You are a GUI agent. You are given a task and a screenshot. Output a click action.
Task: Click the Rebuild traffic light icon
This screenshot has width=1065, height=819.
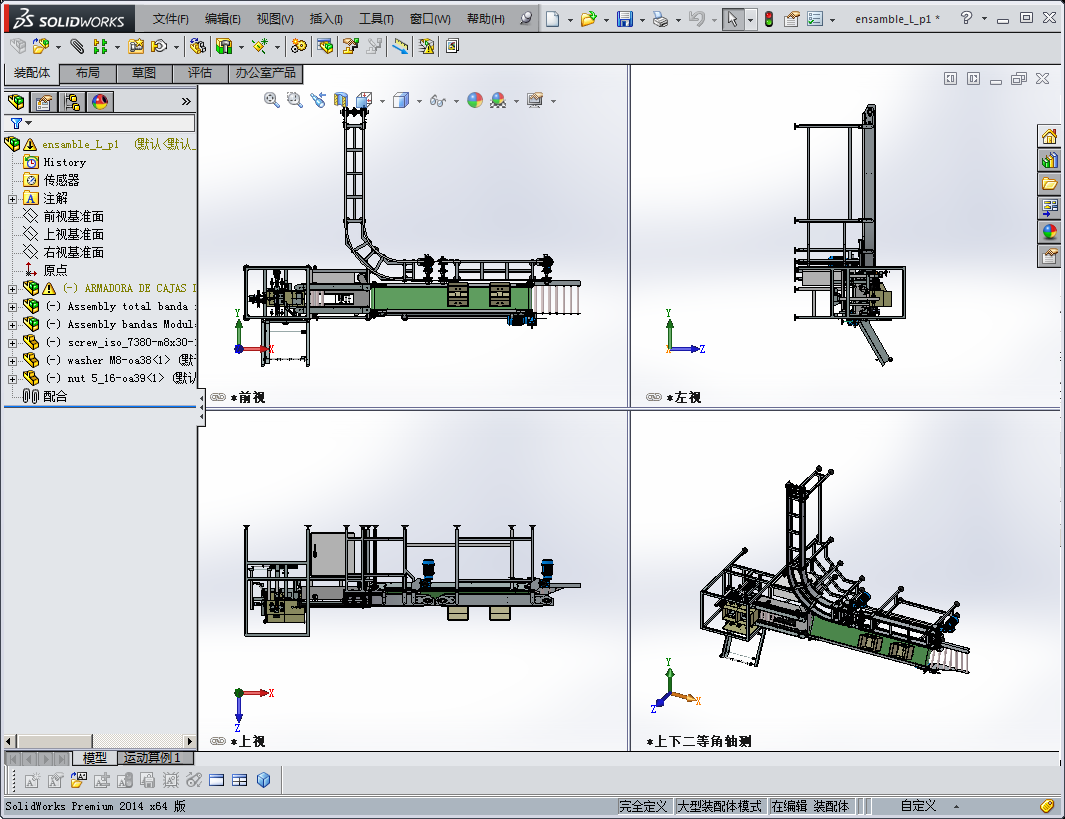coord(769,19)
